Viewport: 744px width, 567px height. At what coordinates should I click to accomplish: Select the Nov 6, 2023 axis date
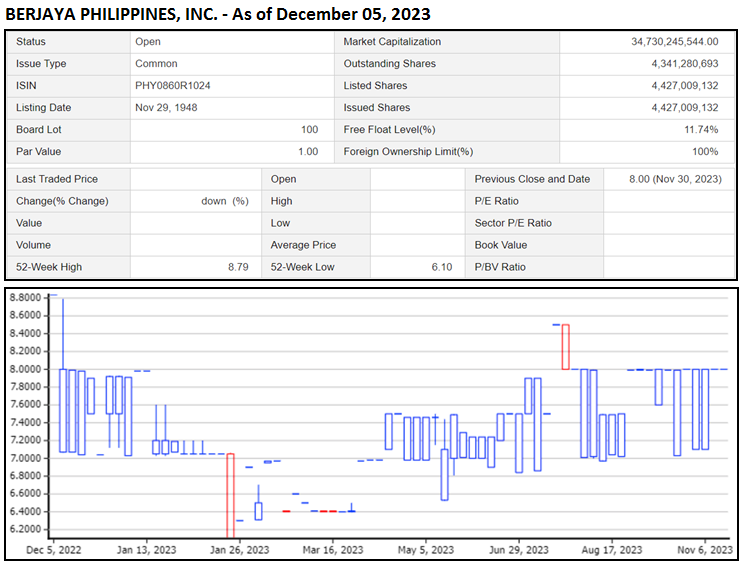click(705, 550)
